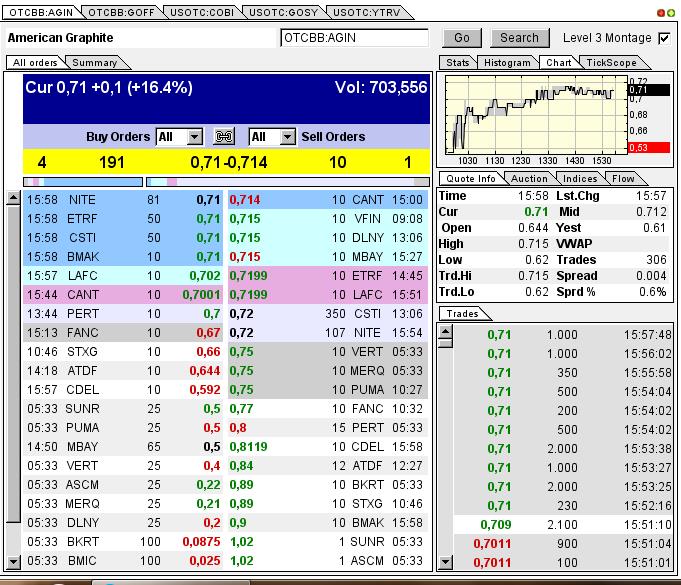Click the link icon between order filters

click(225, 137)
